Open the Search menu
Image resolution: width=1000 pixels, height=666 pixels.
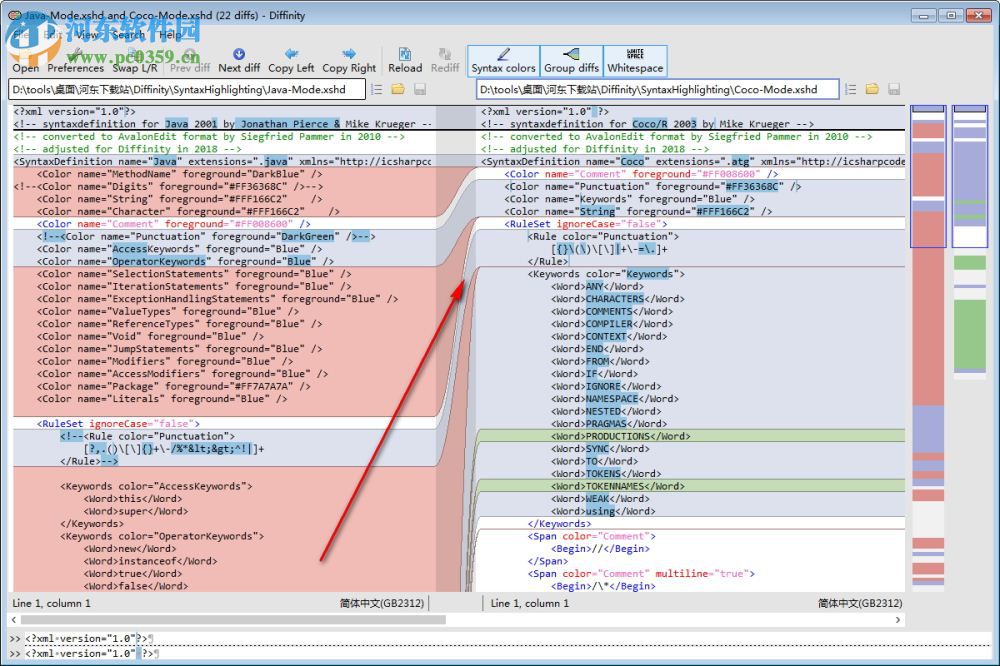(x=127, y=34)
